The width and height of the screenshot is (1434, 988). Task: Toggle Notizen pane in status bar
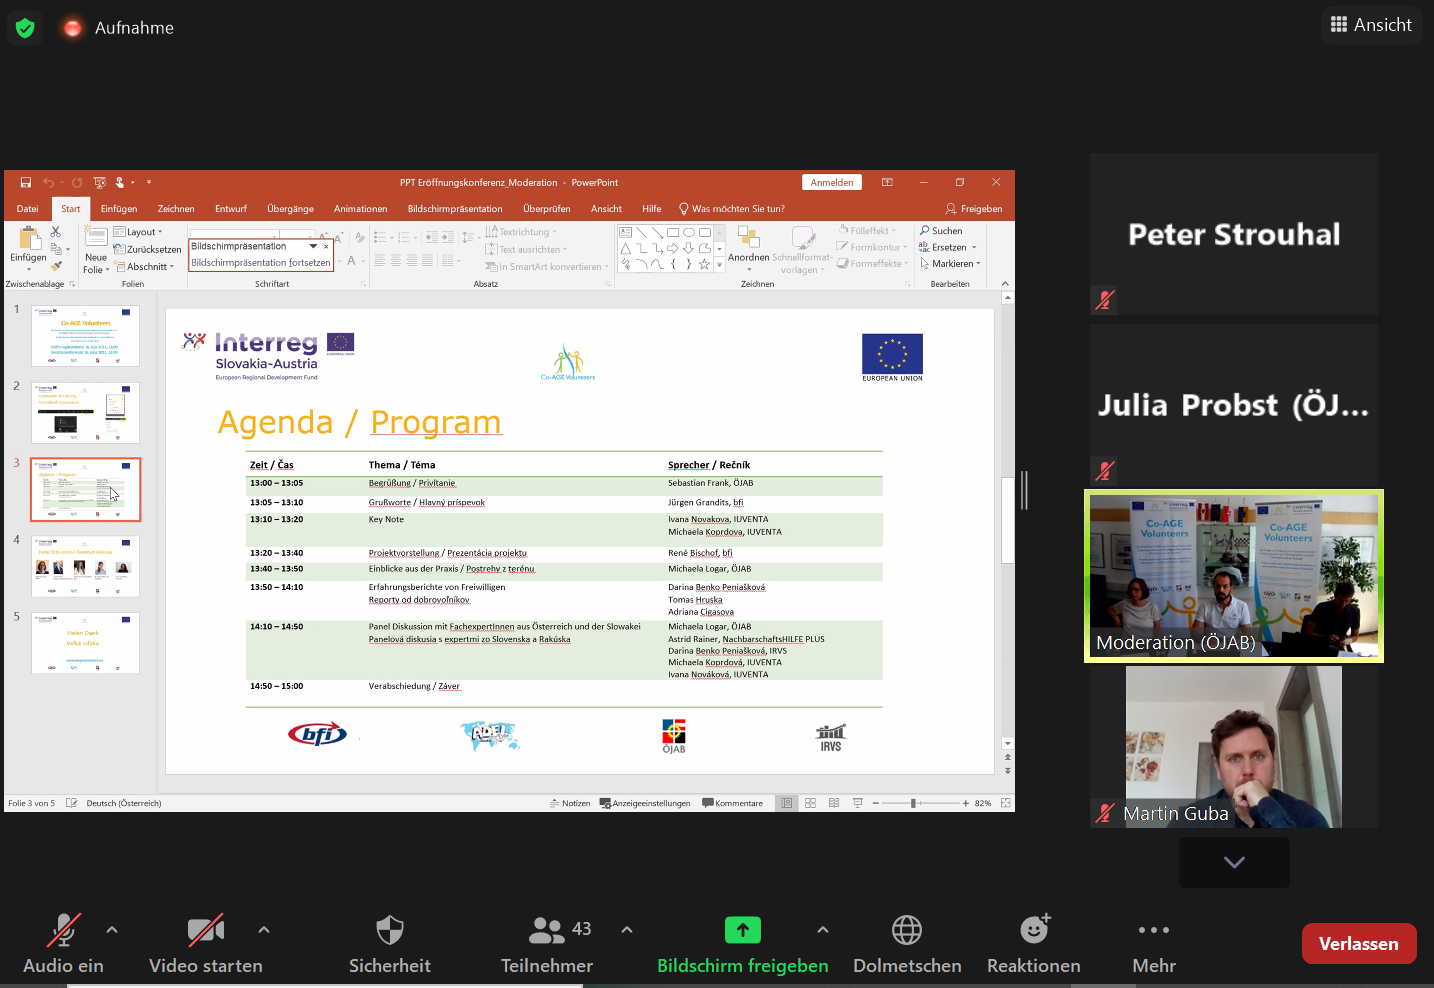[x=570, y=803]
